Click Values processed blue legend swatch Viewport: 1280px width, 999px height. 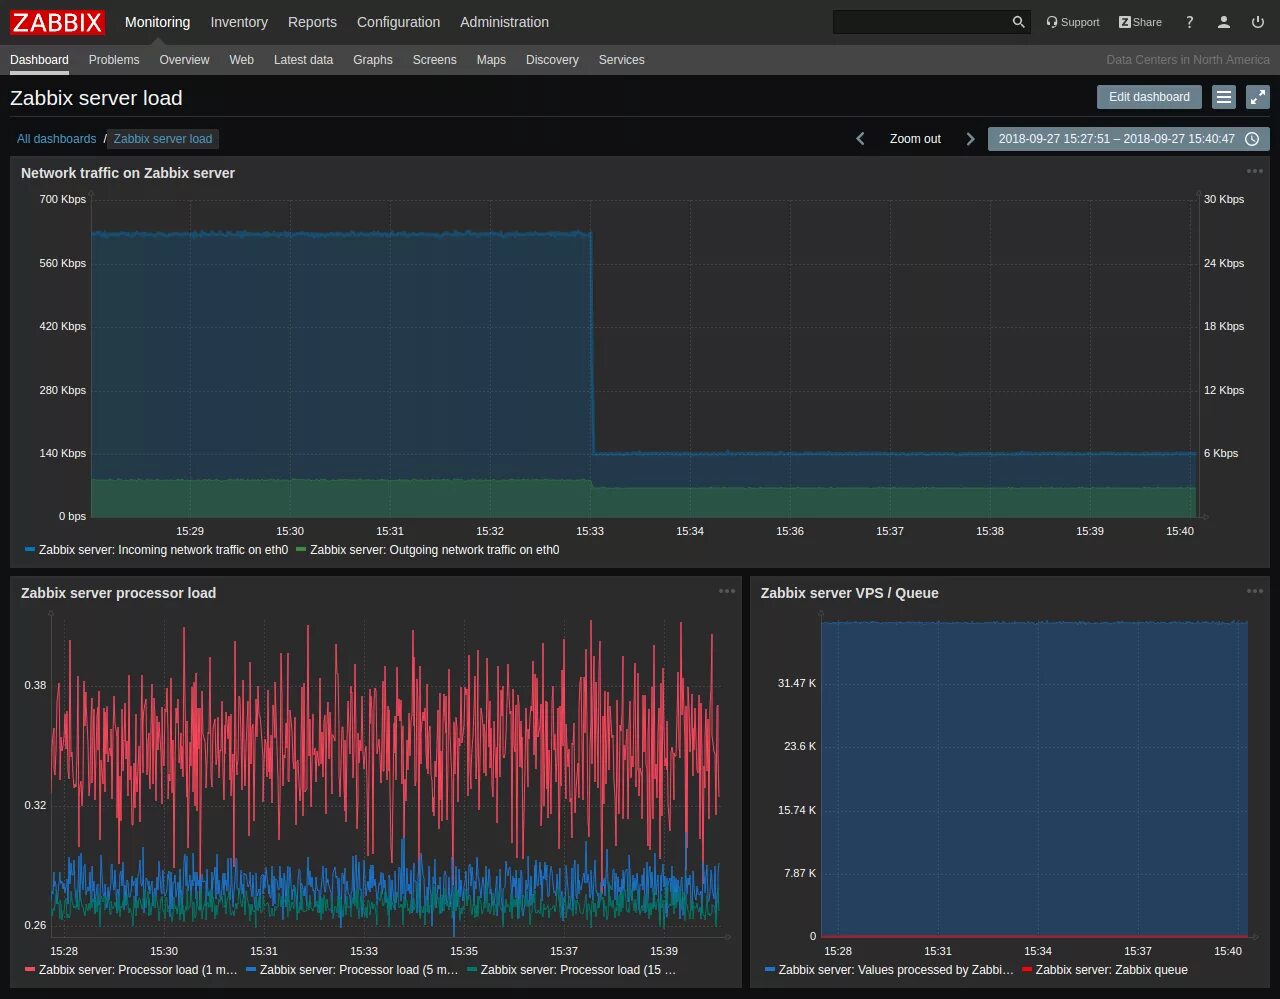coord(770,970)
